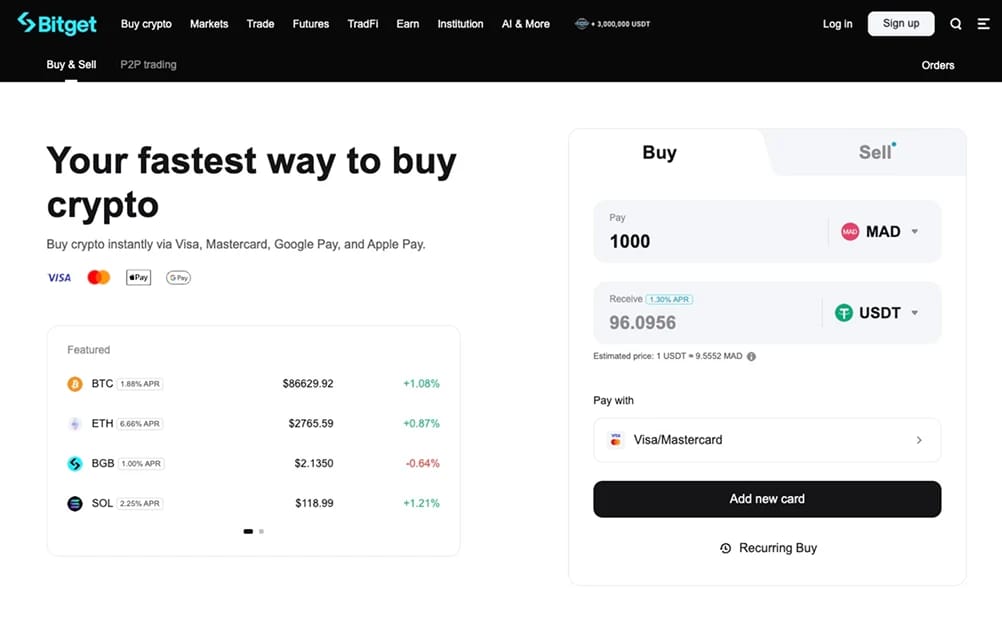Expand the MAD currency dropdown
The image size is (1002, 625).
880,231
